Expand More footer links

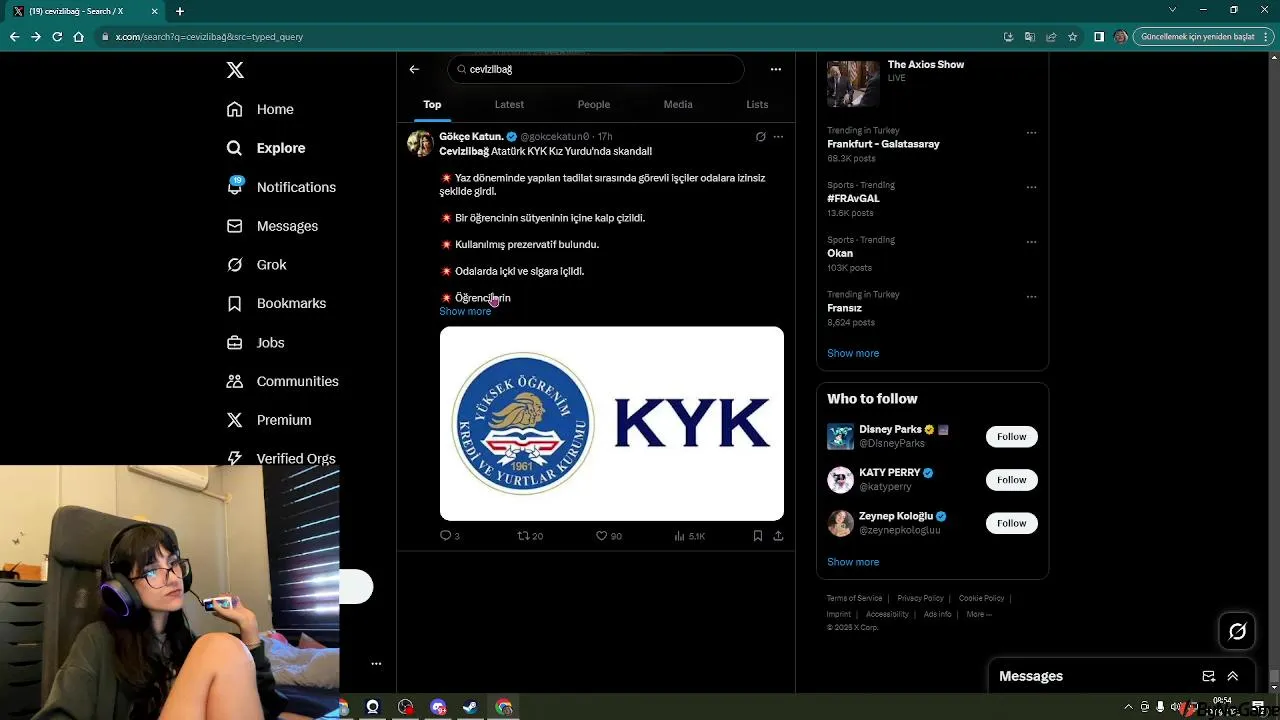tap(979, 614)
